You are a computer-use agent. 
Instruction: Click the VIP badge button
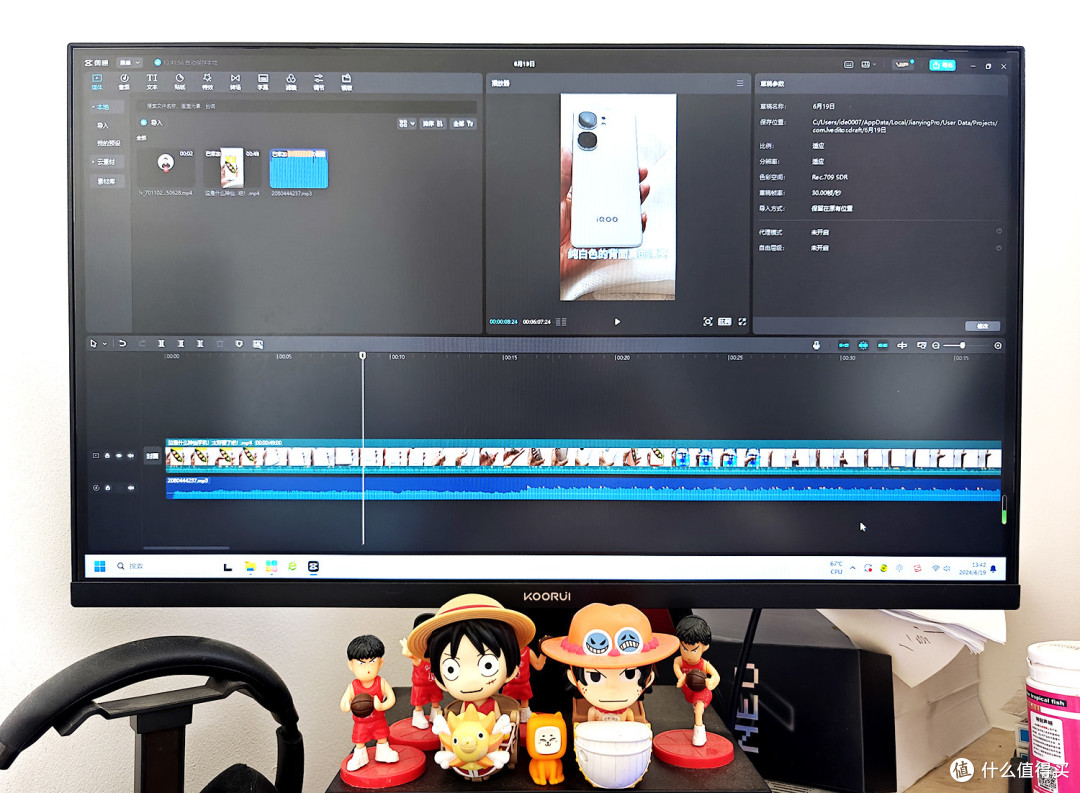pyautogui.click(x=903, y=64)
